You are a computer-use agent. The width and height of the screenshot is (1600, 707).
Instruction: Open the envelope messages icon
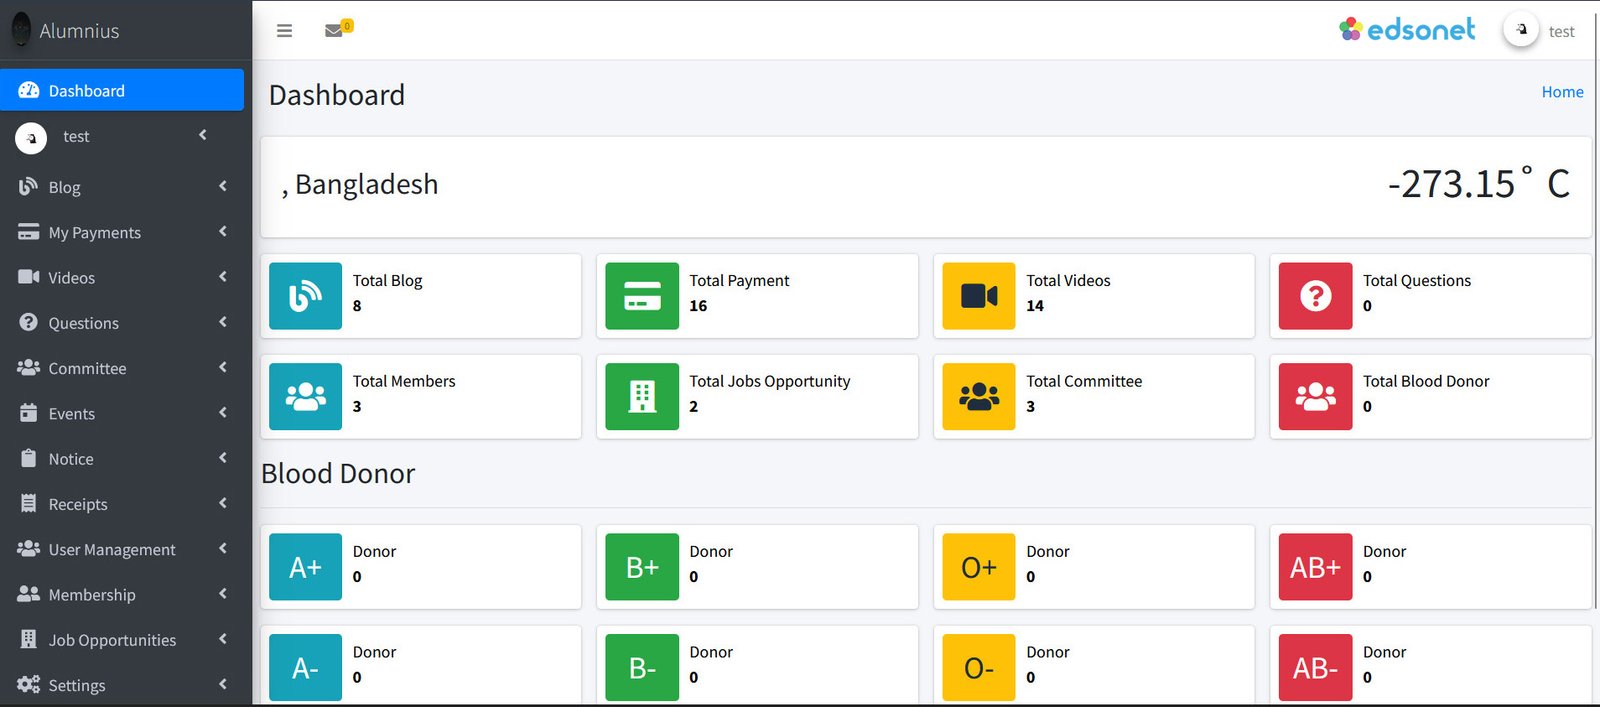[x=334, y=31]
